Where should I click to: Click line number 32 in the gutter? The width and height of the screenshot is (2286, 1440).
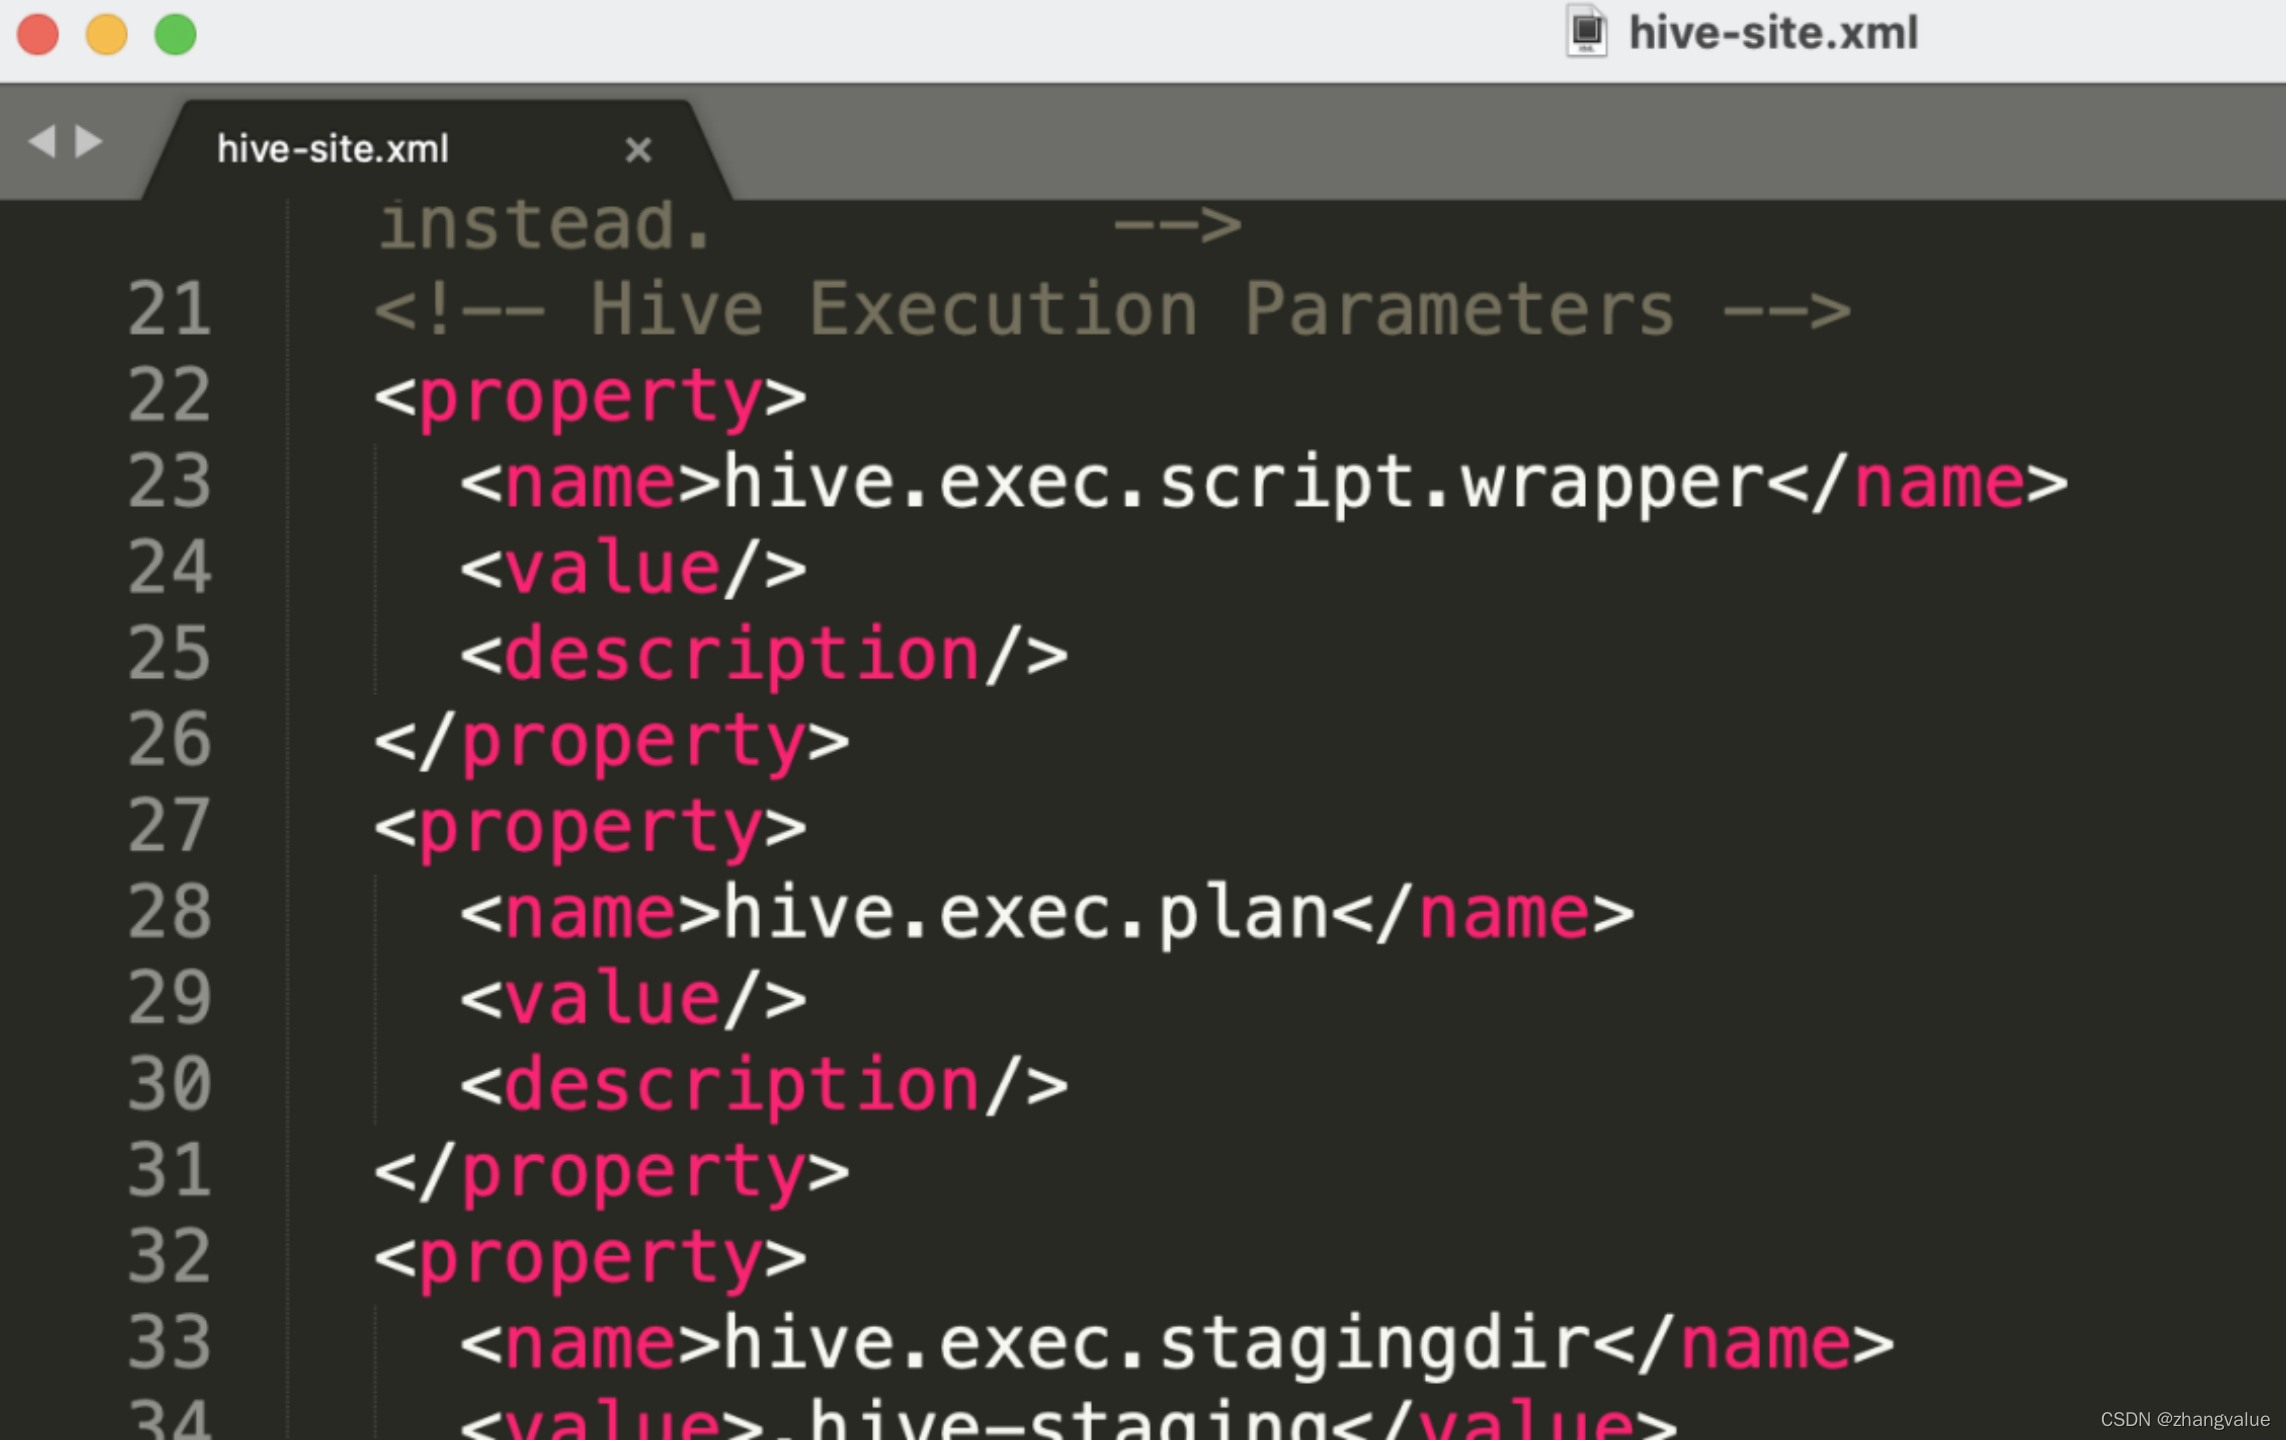click(169, 1257)
